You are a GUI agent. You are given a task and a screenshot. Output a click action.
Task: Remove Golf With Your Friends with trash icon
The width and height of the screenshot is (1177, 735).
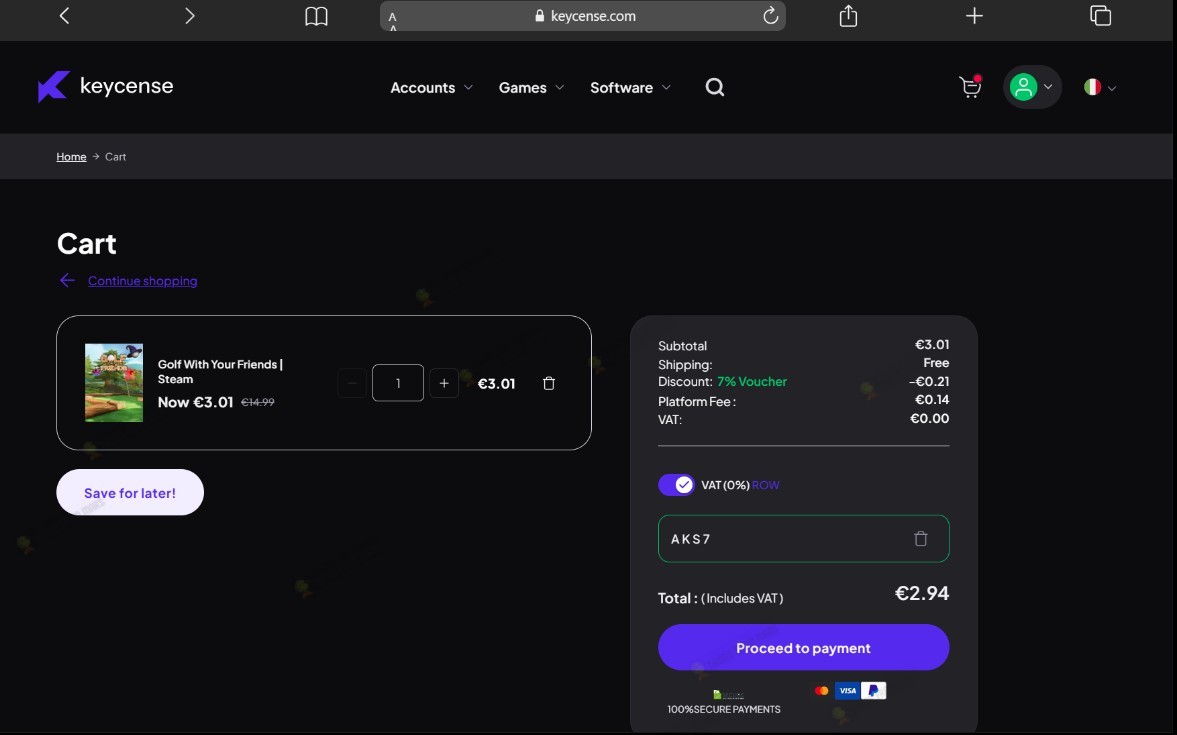point(549,384)
